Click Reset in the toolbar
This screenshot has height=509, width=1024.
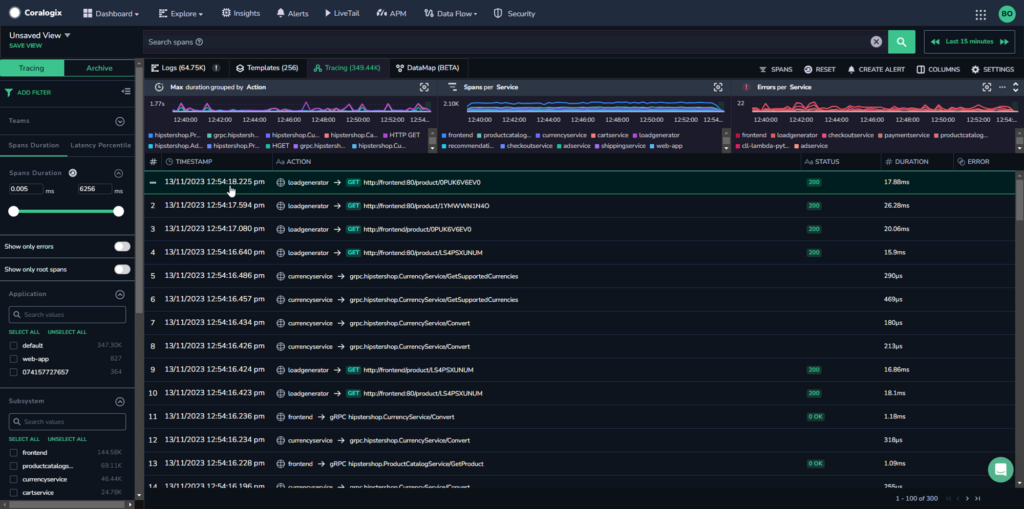click(820, 69)
